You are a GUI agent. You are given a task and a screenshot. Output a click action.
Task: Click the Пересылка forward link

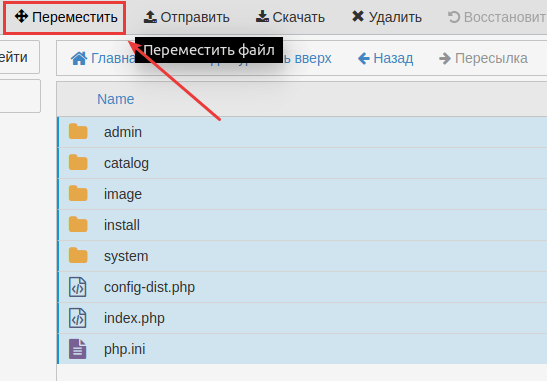point(483,58)
